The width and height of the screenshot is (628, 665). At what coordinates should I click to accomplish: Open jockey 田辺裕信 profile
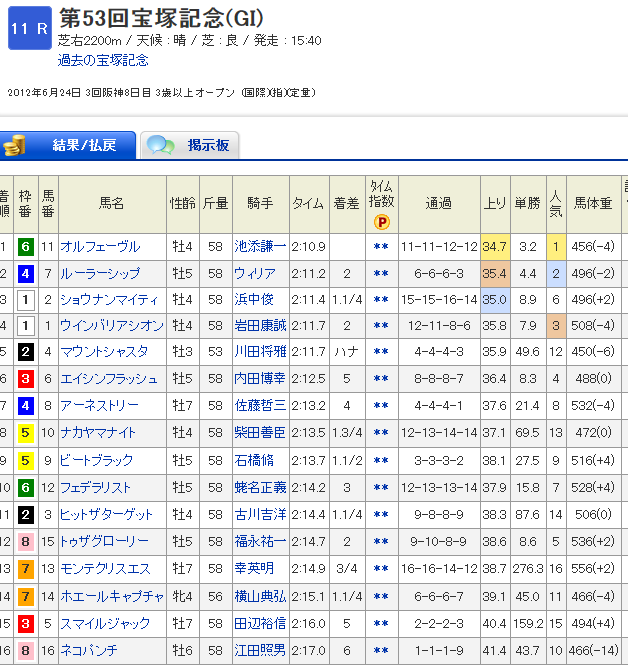pyautogui.click(x=260, y=623)
